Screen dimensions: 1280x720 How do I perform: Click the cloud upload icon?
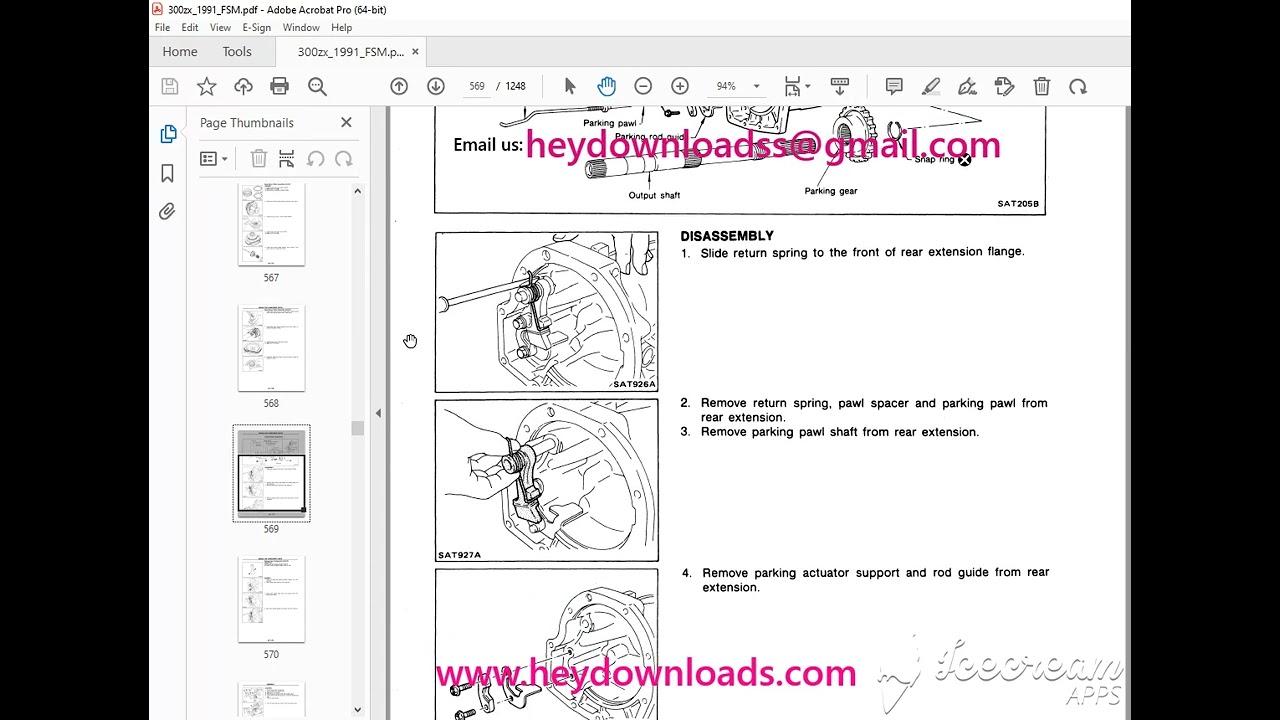click(243, 87)
